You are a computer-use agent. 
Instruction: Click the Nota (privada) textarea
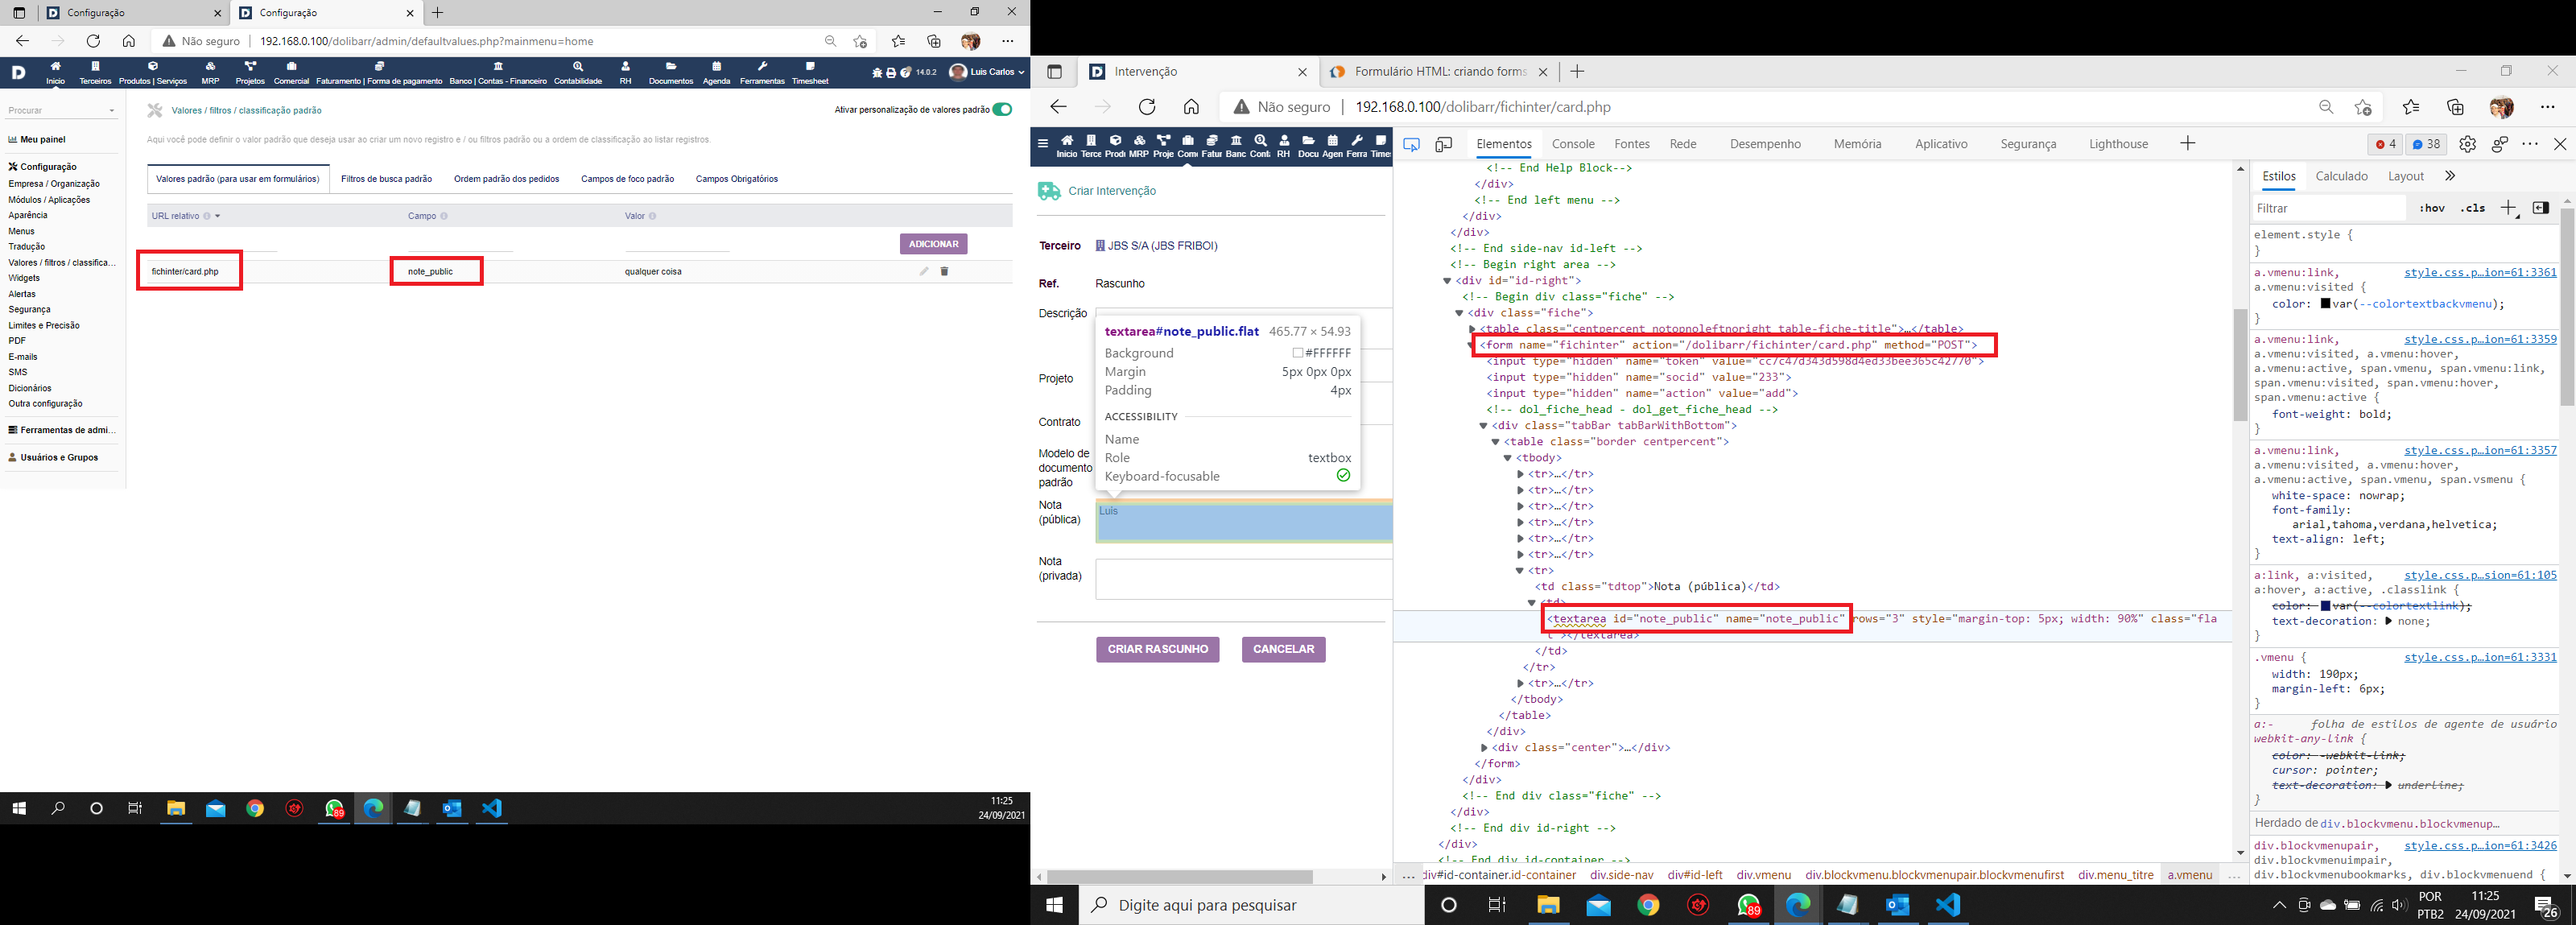point(1243,579)
